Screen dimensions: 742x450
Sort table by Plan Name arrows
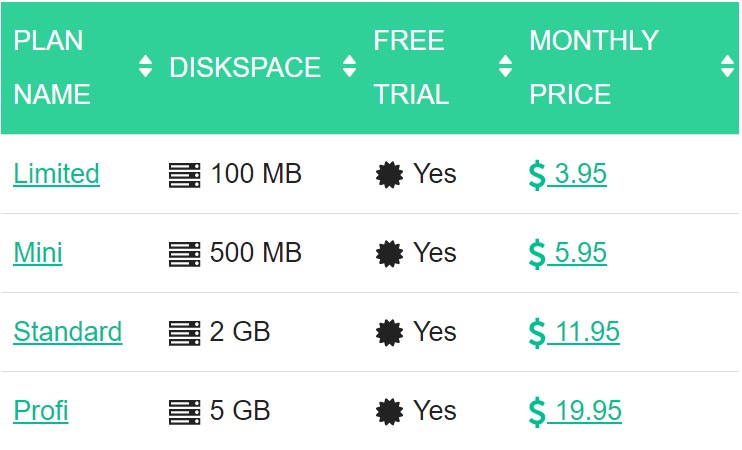point(146,67)
